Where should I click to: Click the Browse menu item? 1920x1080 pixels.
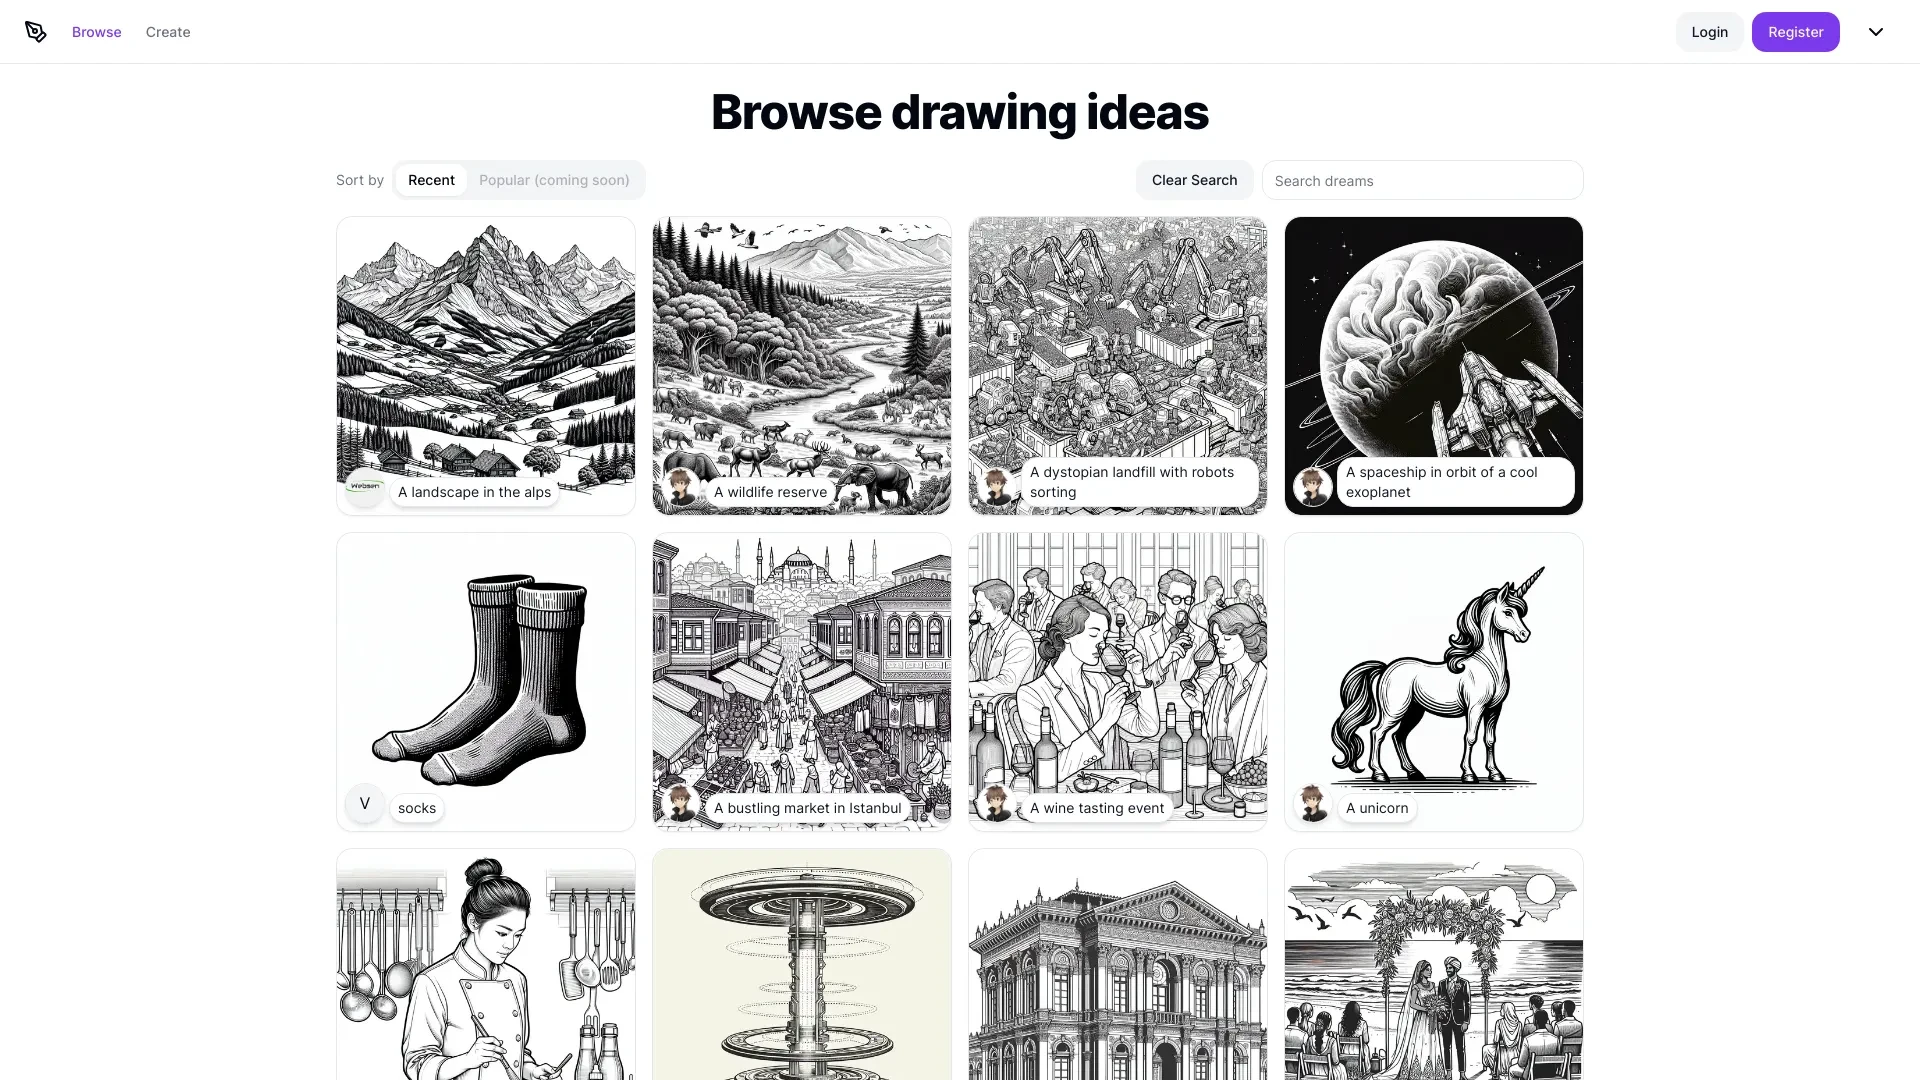[x=96, y=32]
